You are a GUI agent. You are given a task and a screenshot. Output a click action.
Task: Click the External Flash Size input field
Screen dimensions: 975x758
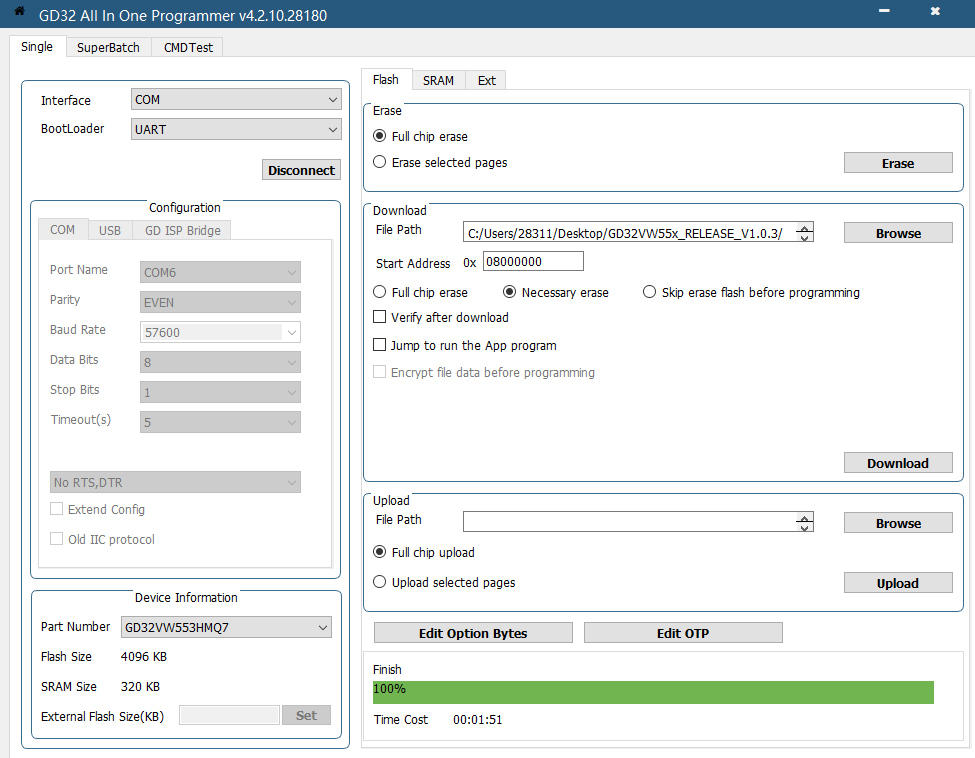tap(229, 715)
